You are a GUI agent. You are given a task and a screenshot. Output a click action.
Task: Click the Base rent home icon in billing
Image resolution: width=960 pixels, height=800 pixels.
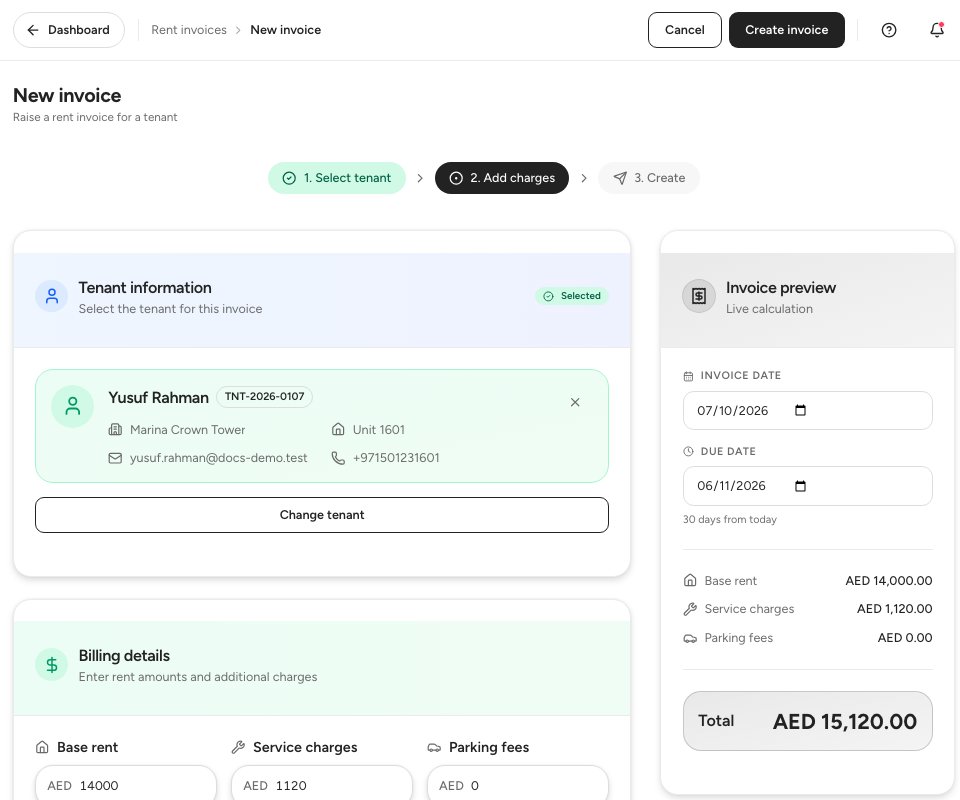(42, 747)
